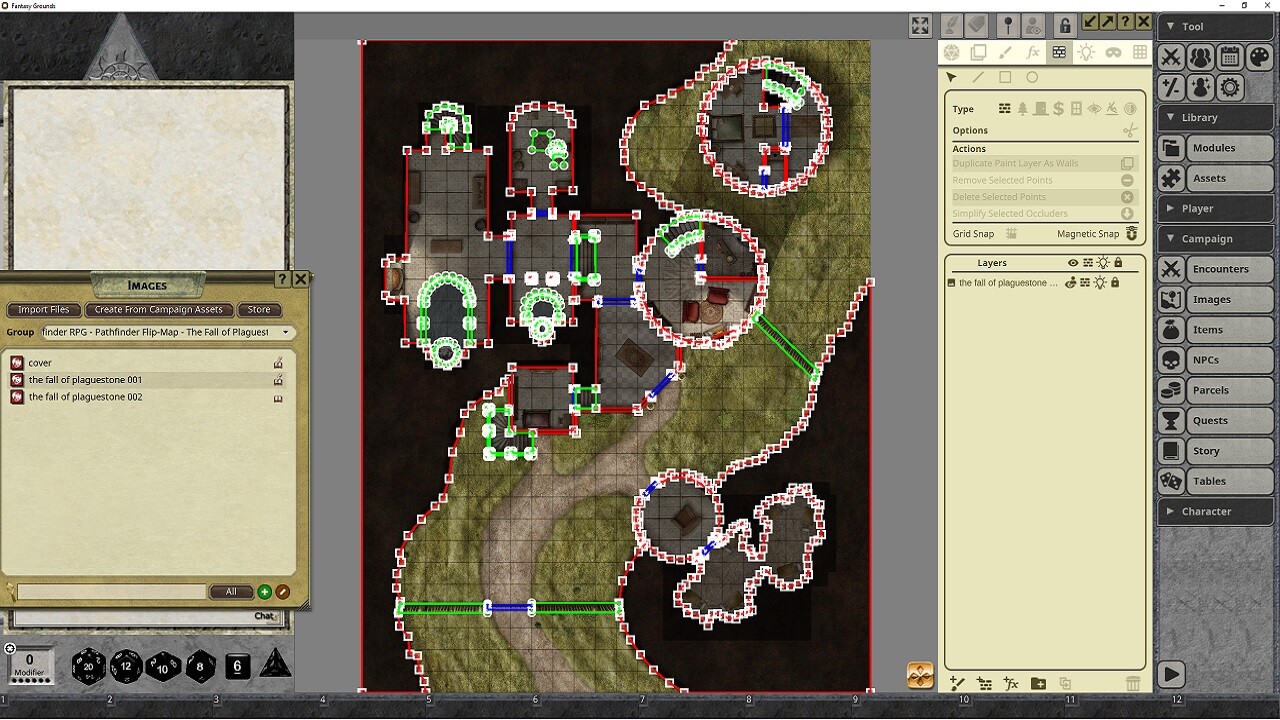
Task: Toggle Grid Snap option
Action: (x=1011, y=234)
